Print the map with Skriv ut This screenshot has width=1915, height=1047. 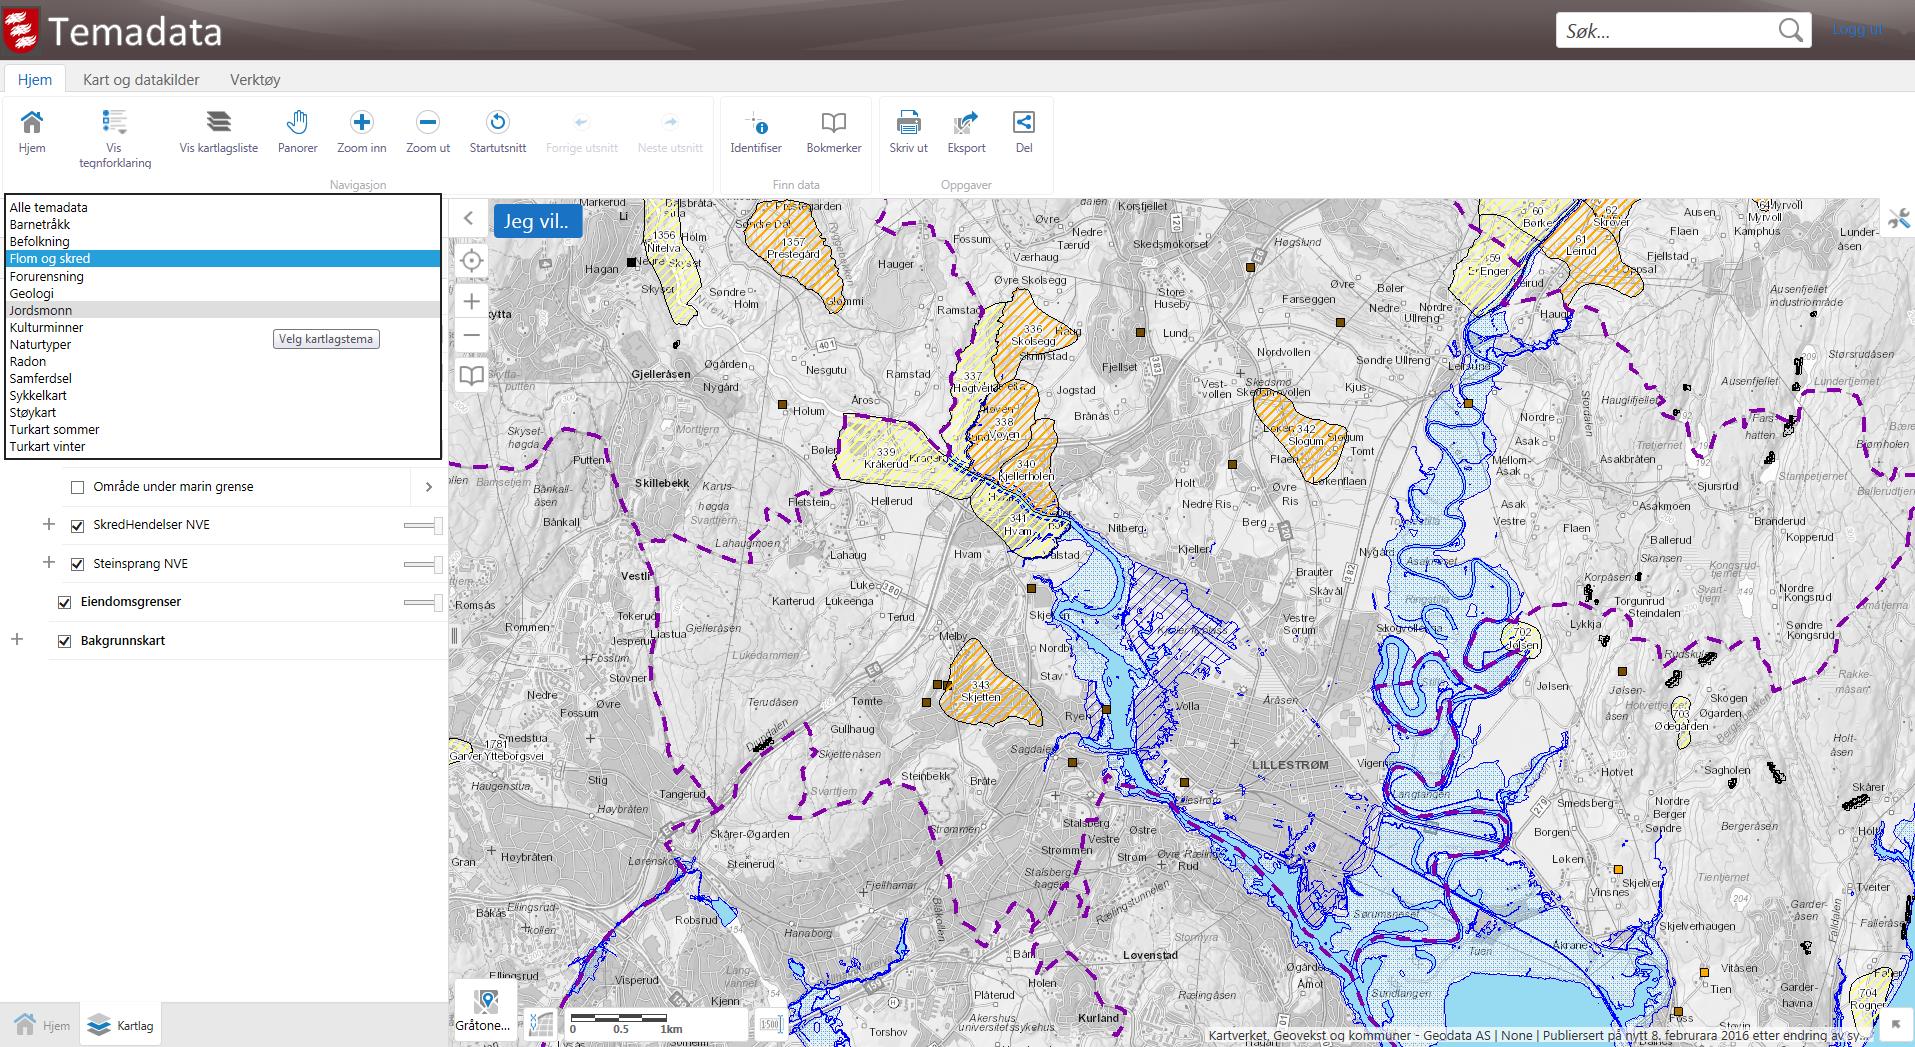(908, 132)
